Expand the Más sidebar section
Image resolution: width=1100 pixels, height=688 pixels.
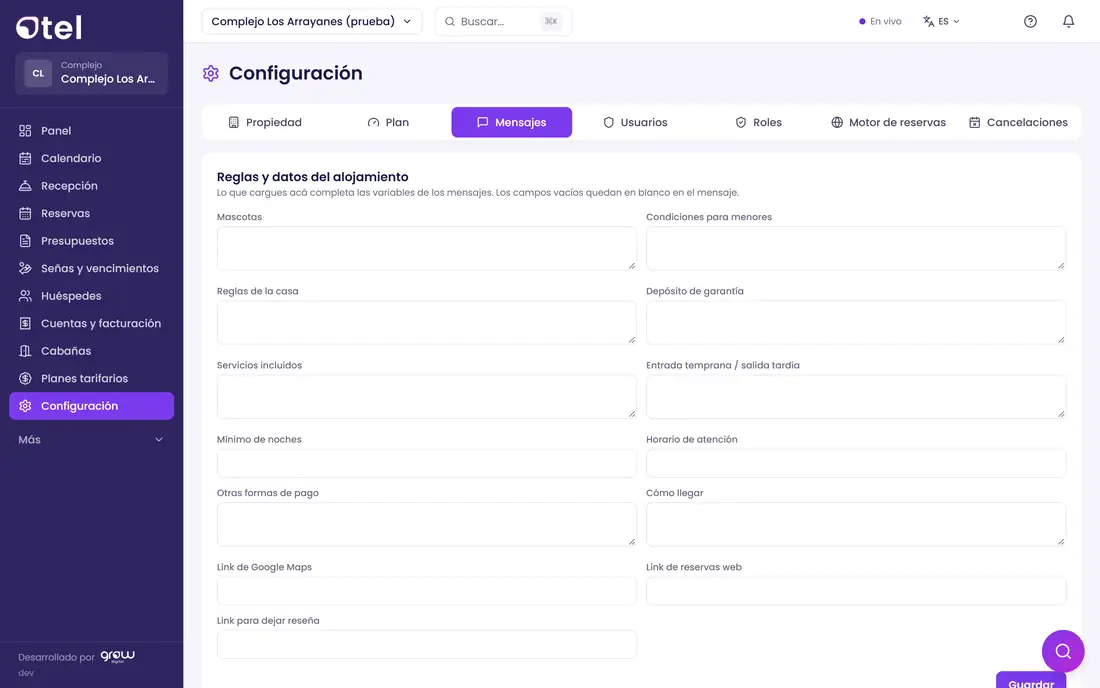91,440
